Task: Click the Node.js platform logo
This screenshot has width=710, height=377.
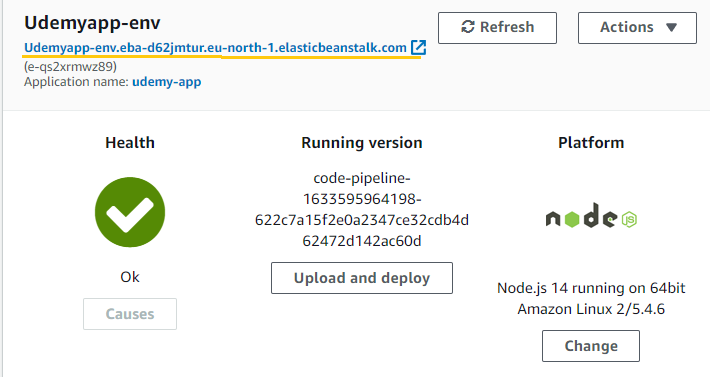Action: [x=591, y=216]
